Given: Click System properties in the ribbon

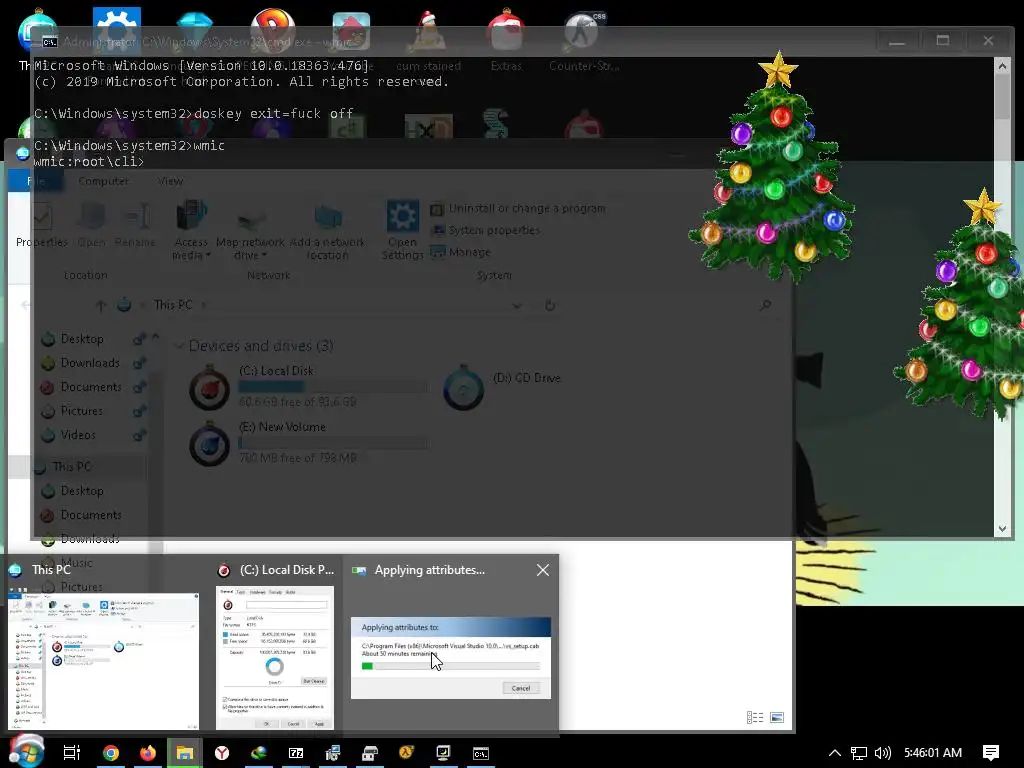Looking at the screenshot, I should tap(485, 230).
